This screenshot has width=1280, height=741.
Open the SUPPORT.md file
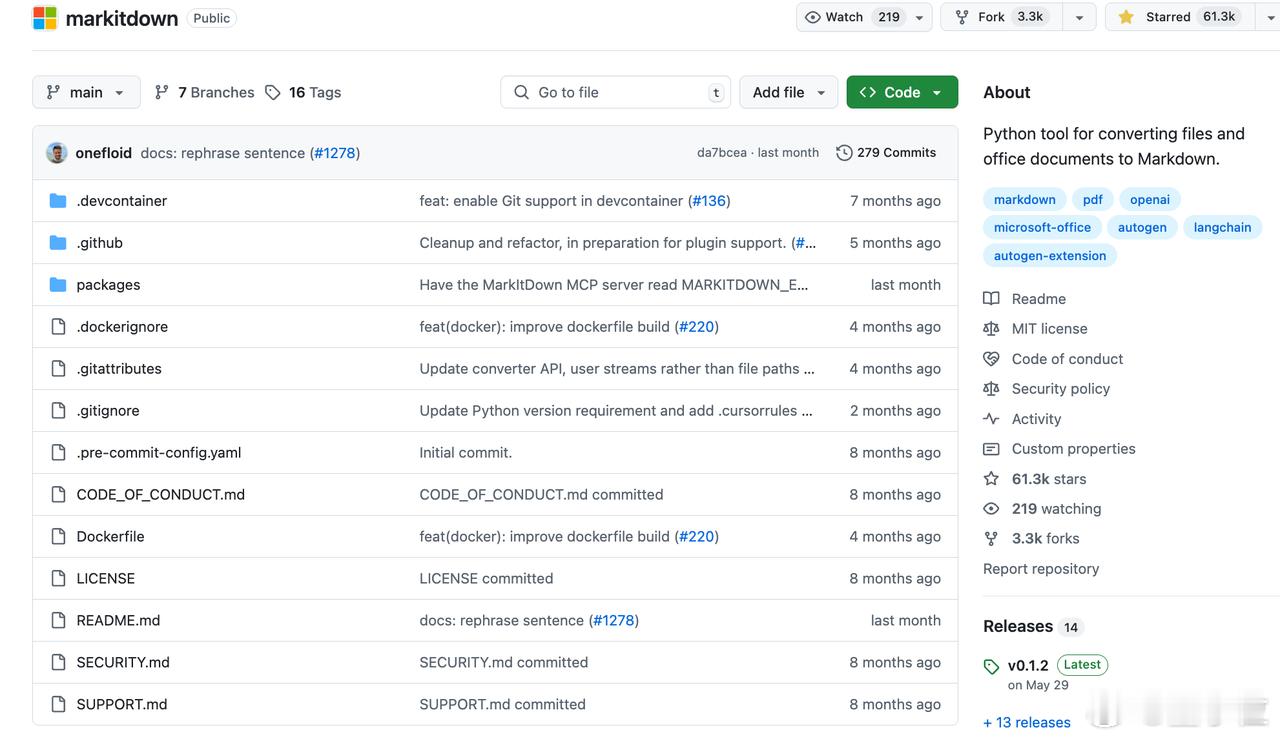pyautogui.click(x=122, y=705)
